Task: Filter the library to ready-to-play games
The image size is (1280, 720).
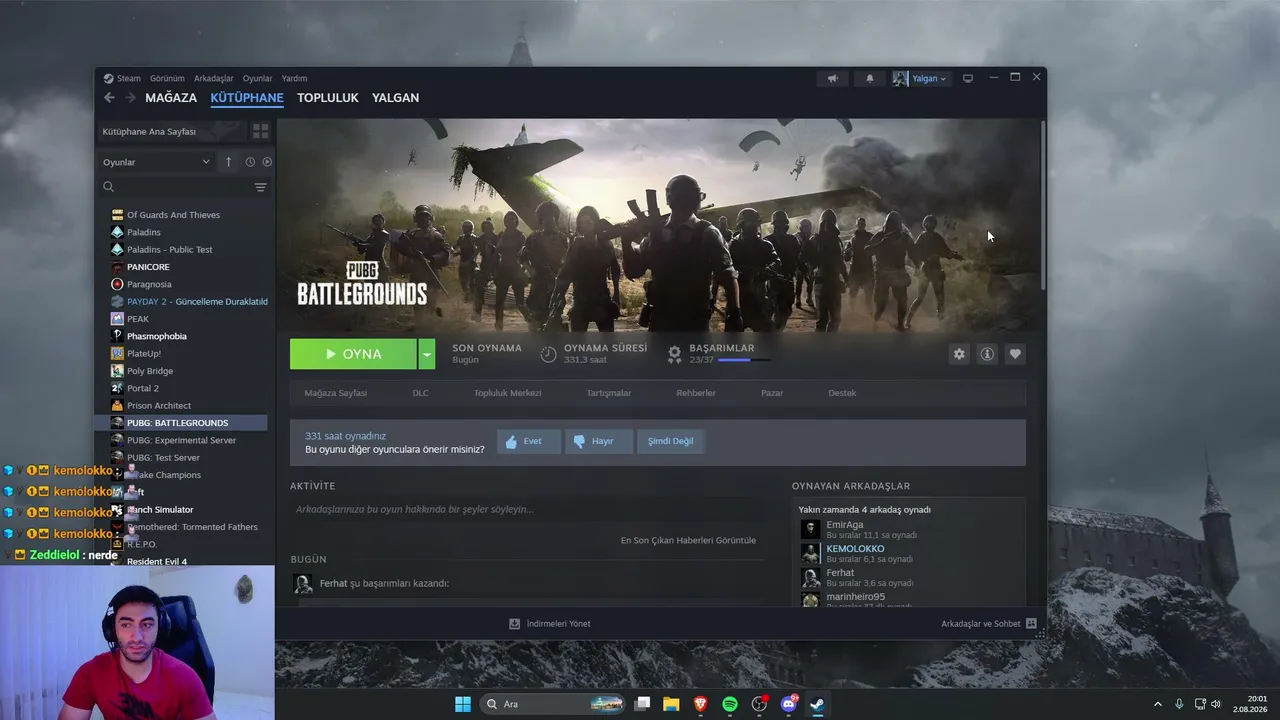Action: pos(267,162)
